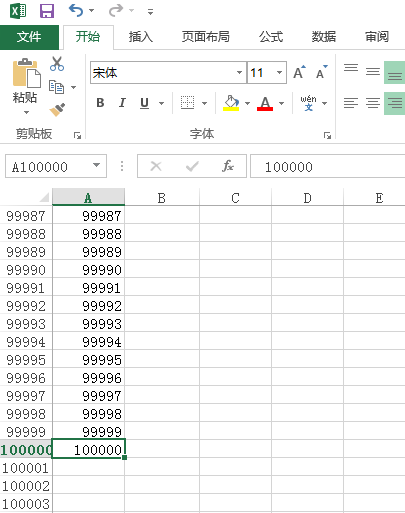
Task: Decrease font size with small A
Action: pyautogui.click(x=322, y=72)
